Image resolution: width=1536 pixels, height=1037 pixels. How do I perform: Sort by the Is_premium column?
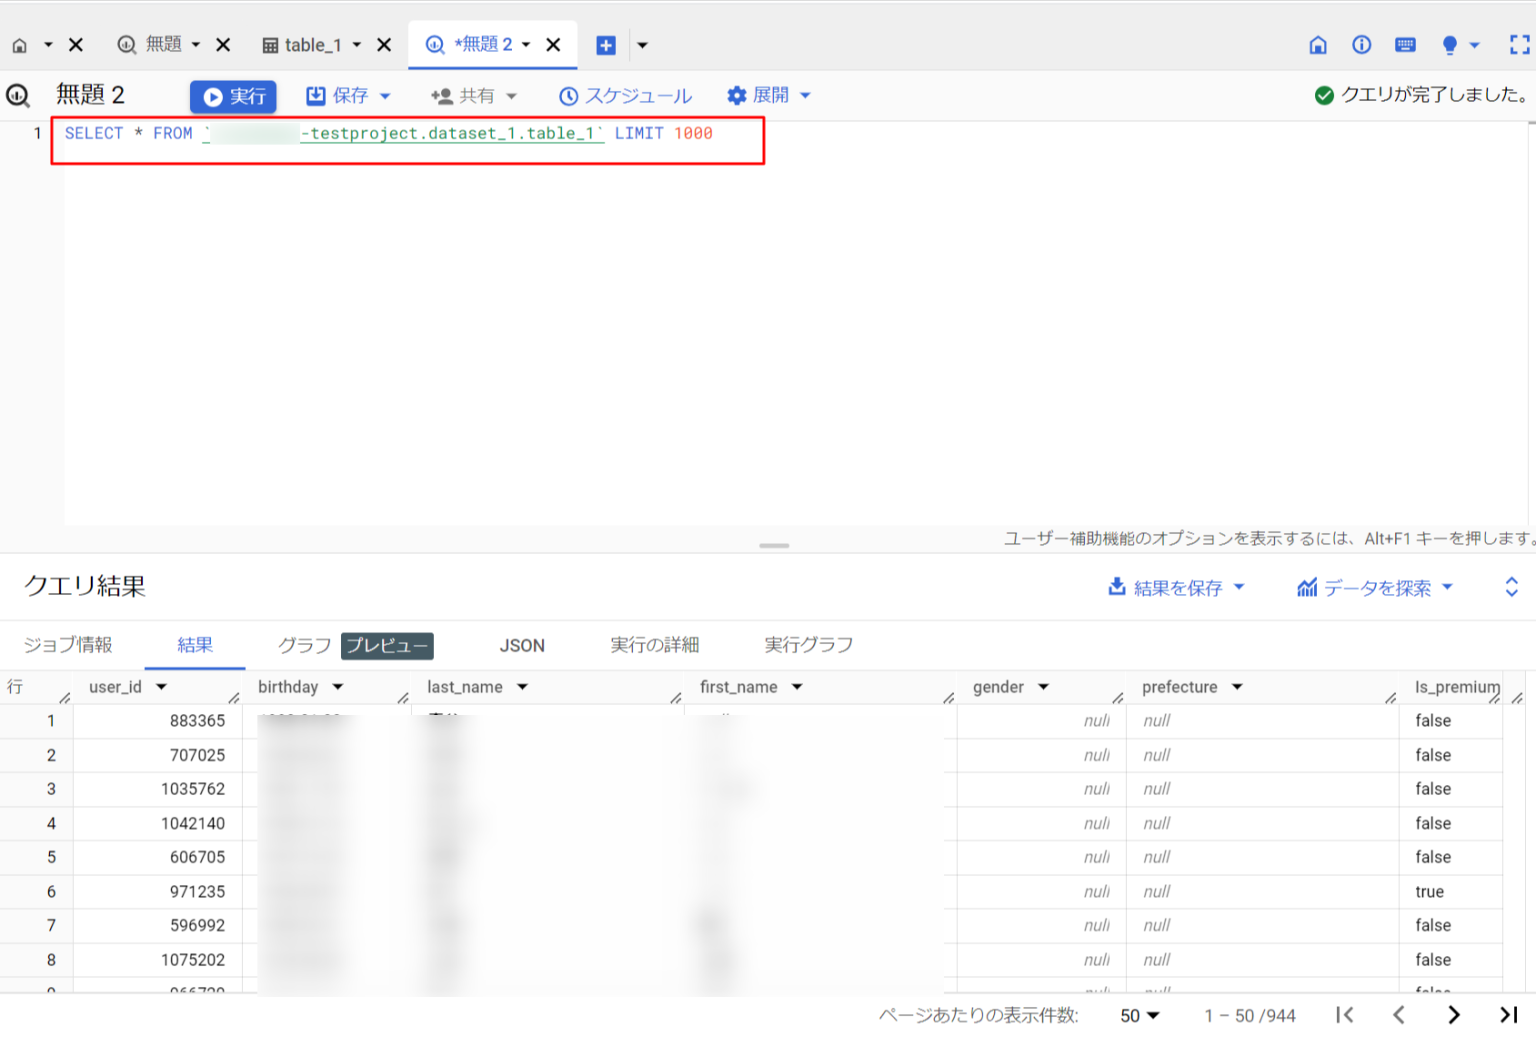1457,687
